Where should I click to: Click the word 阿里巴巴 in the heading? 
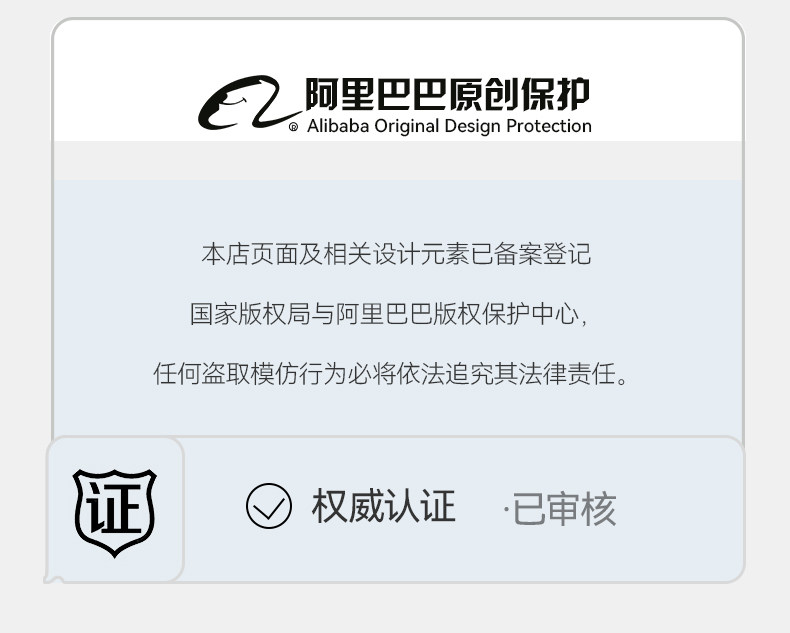pos(376,94)
